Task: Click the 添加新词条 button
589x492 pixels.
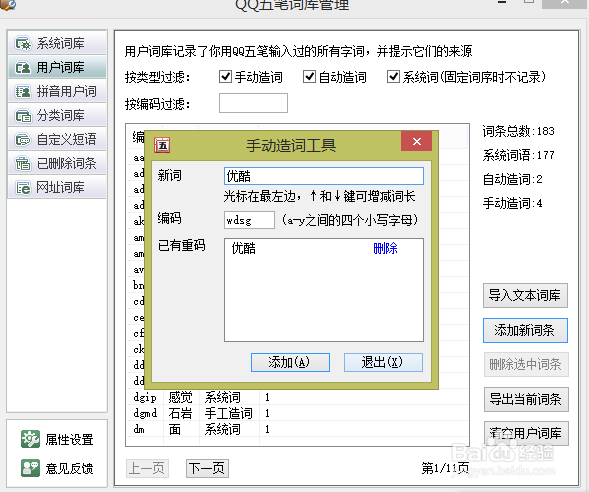Action: tap(525, 331)
